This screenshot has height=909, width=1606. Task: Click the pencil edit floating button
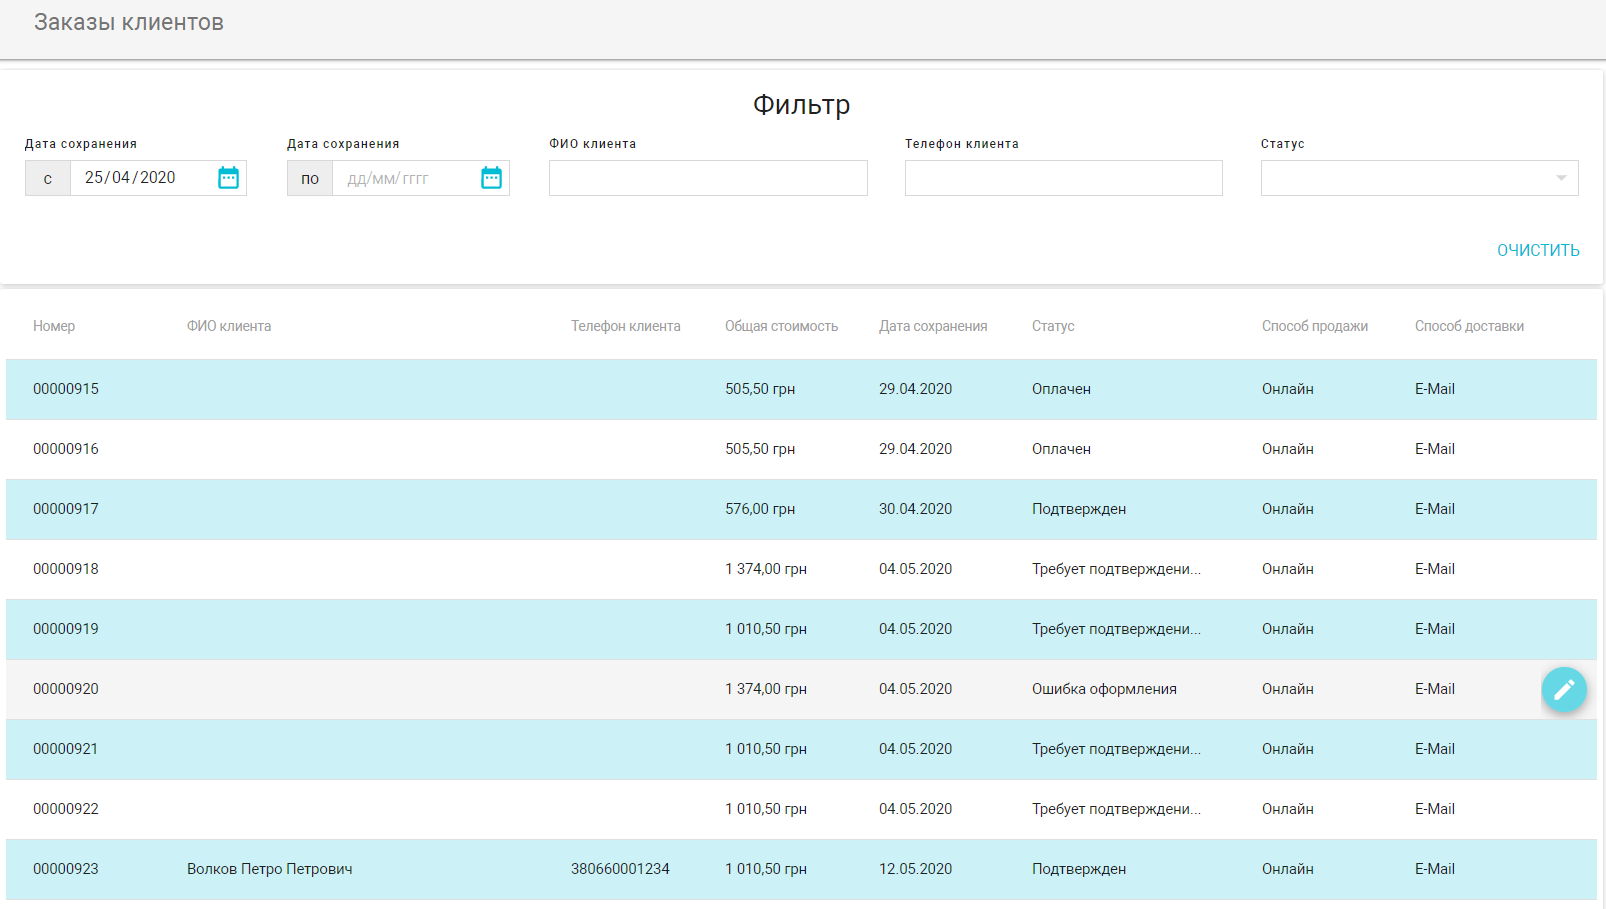tap(1564, 689)
